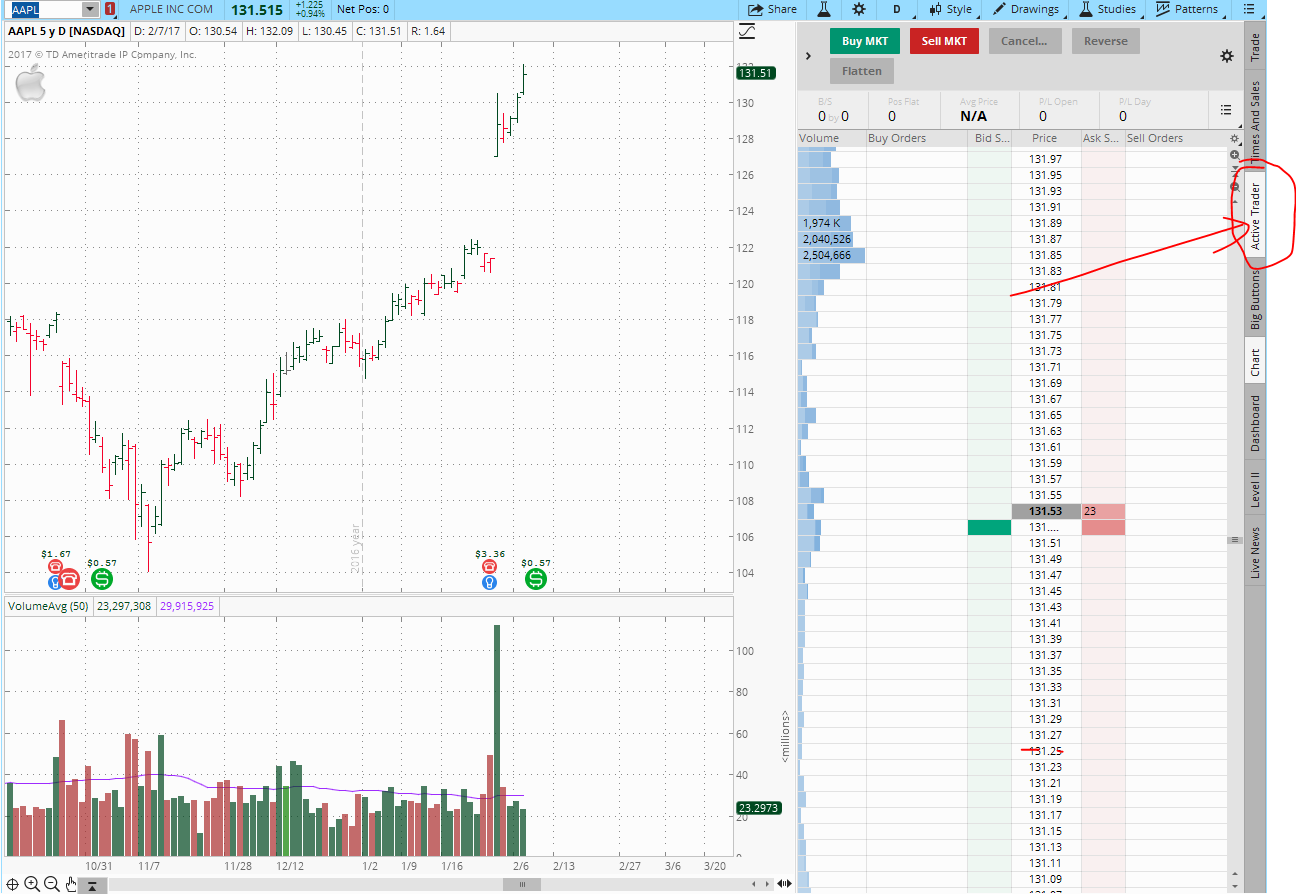The width and height of the screenshot is (1296, 894).
Task: Click the Cancel... button
Action: coord(1024,41)
